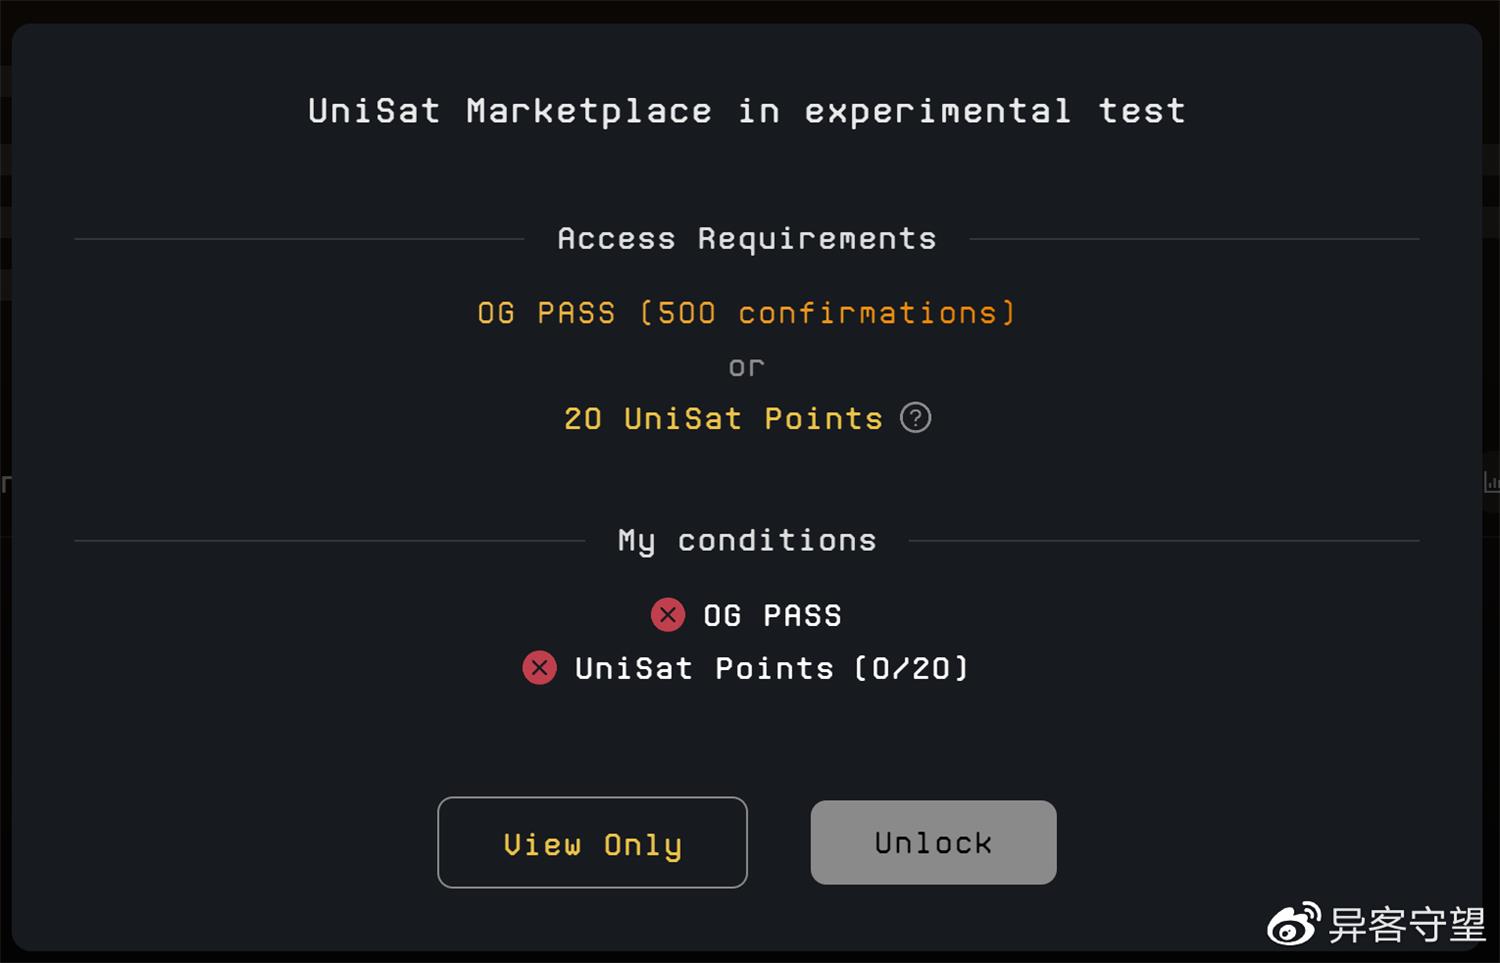This screenshot has height=963, width=1500.
Task: Click the red X beside OG PASS
Action: [668, 615]
